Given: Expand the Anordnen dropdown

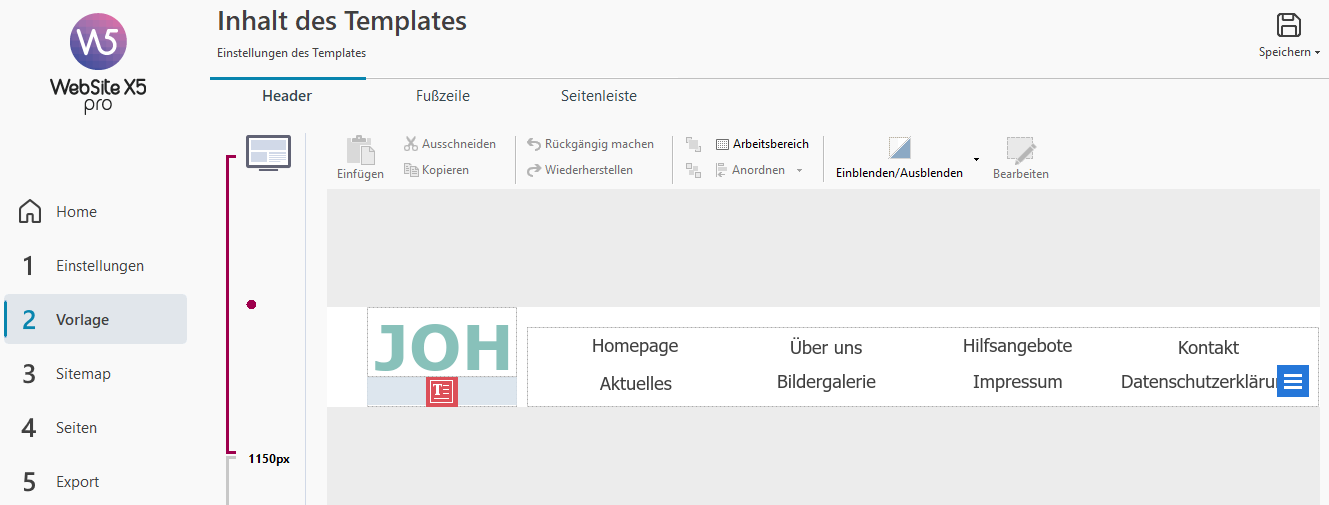Looking at the screenshot, I should click(x=799, y=171).
